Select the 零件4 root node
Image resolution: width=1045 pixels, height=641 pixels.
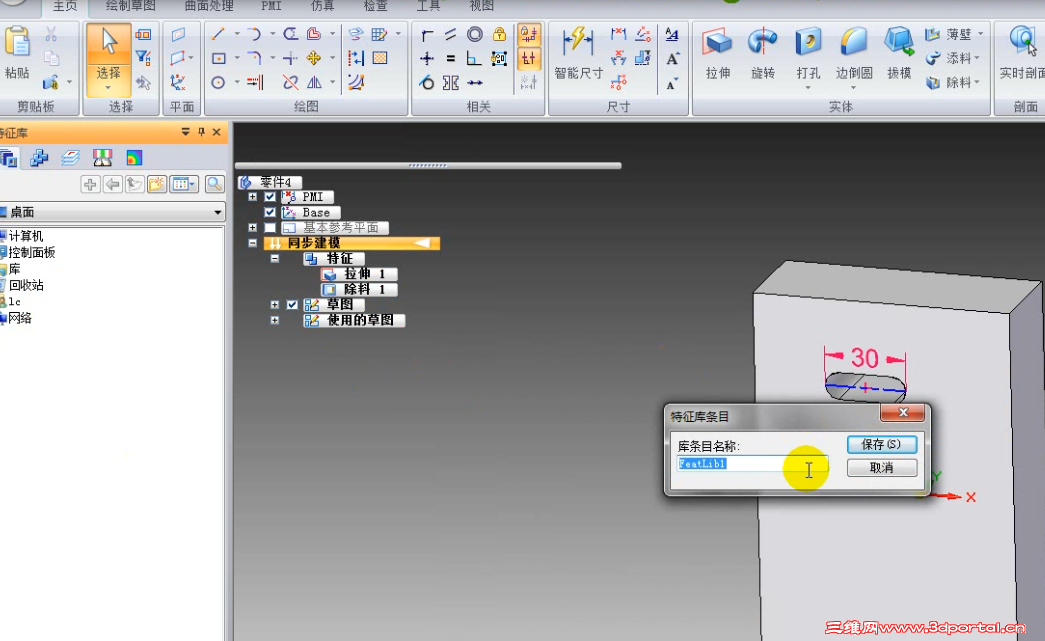point(270,182)
